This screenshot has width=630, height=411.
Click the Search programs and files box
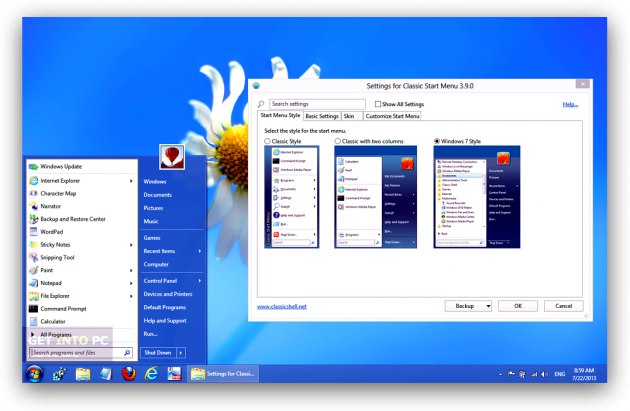tap(81, 353)
